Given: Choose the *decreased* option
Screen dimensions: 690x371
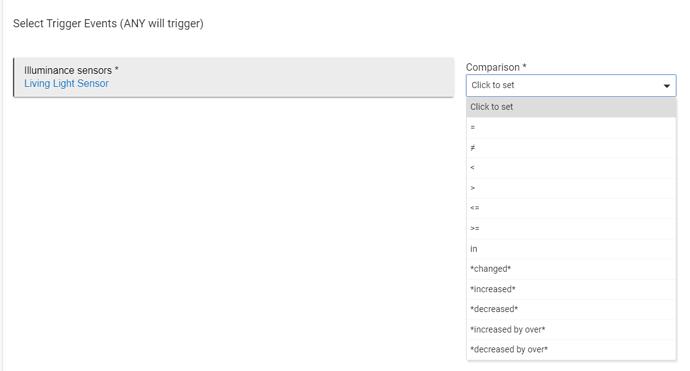Looking at the screenshot, I should (571, 309).
